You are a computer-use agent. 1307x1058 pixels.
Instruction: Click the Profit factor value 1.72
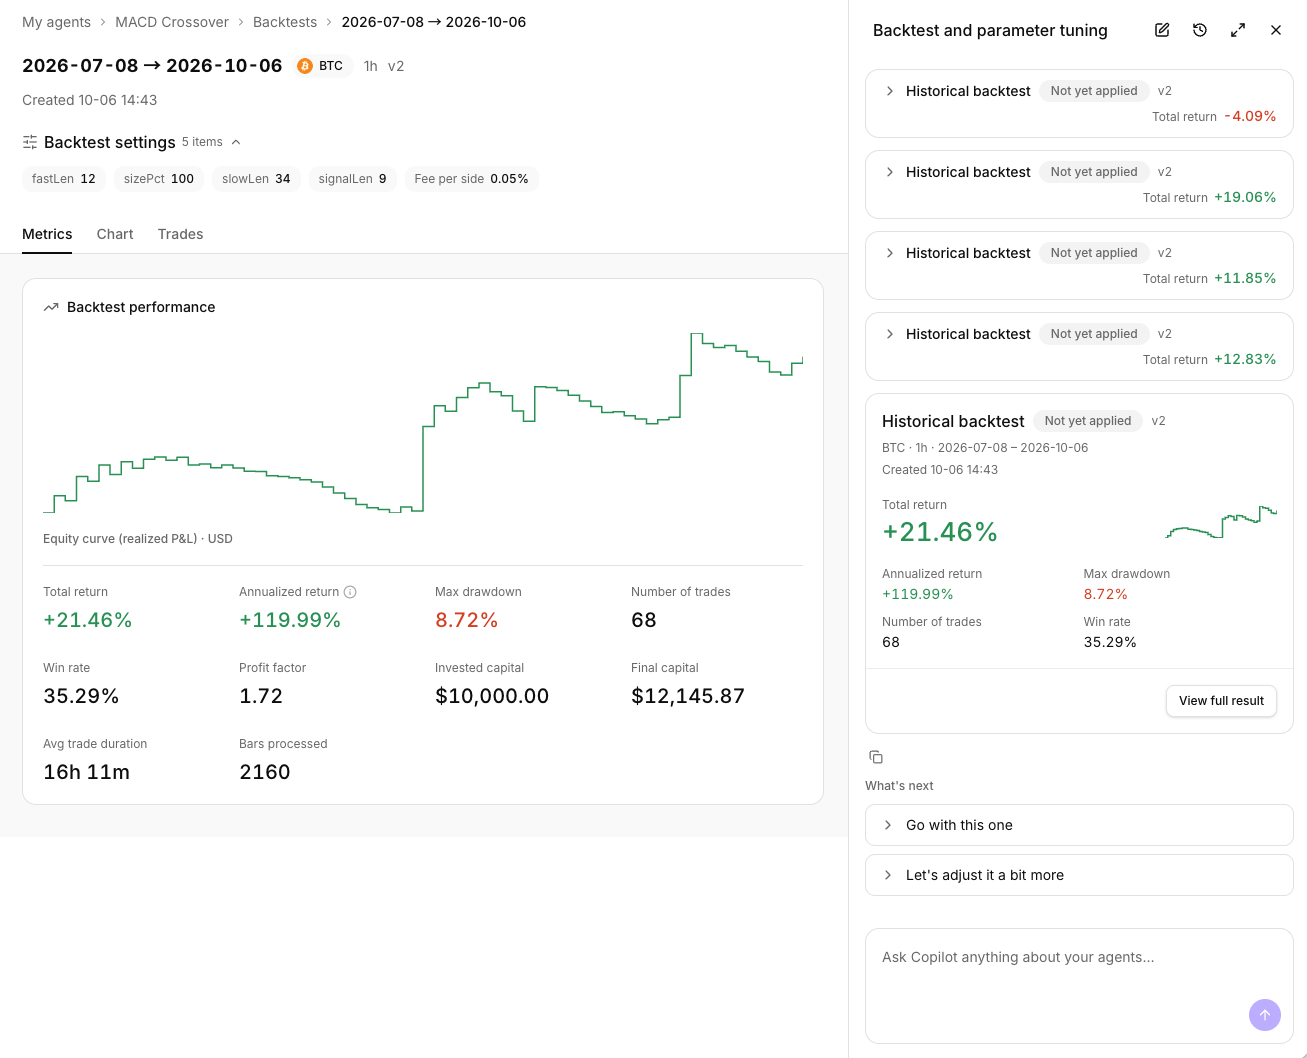(x=261, y=696)
